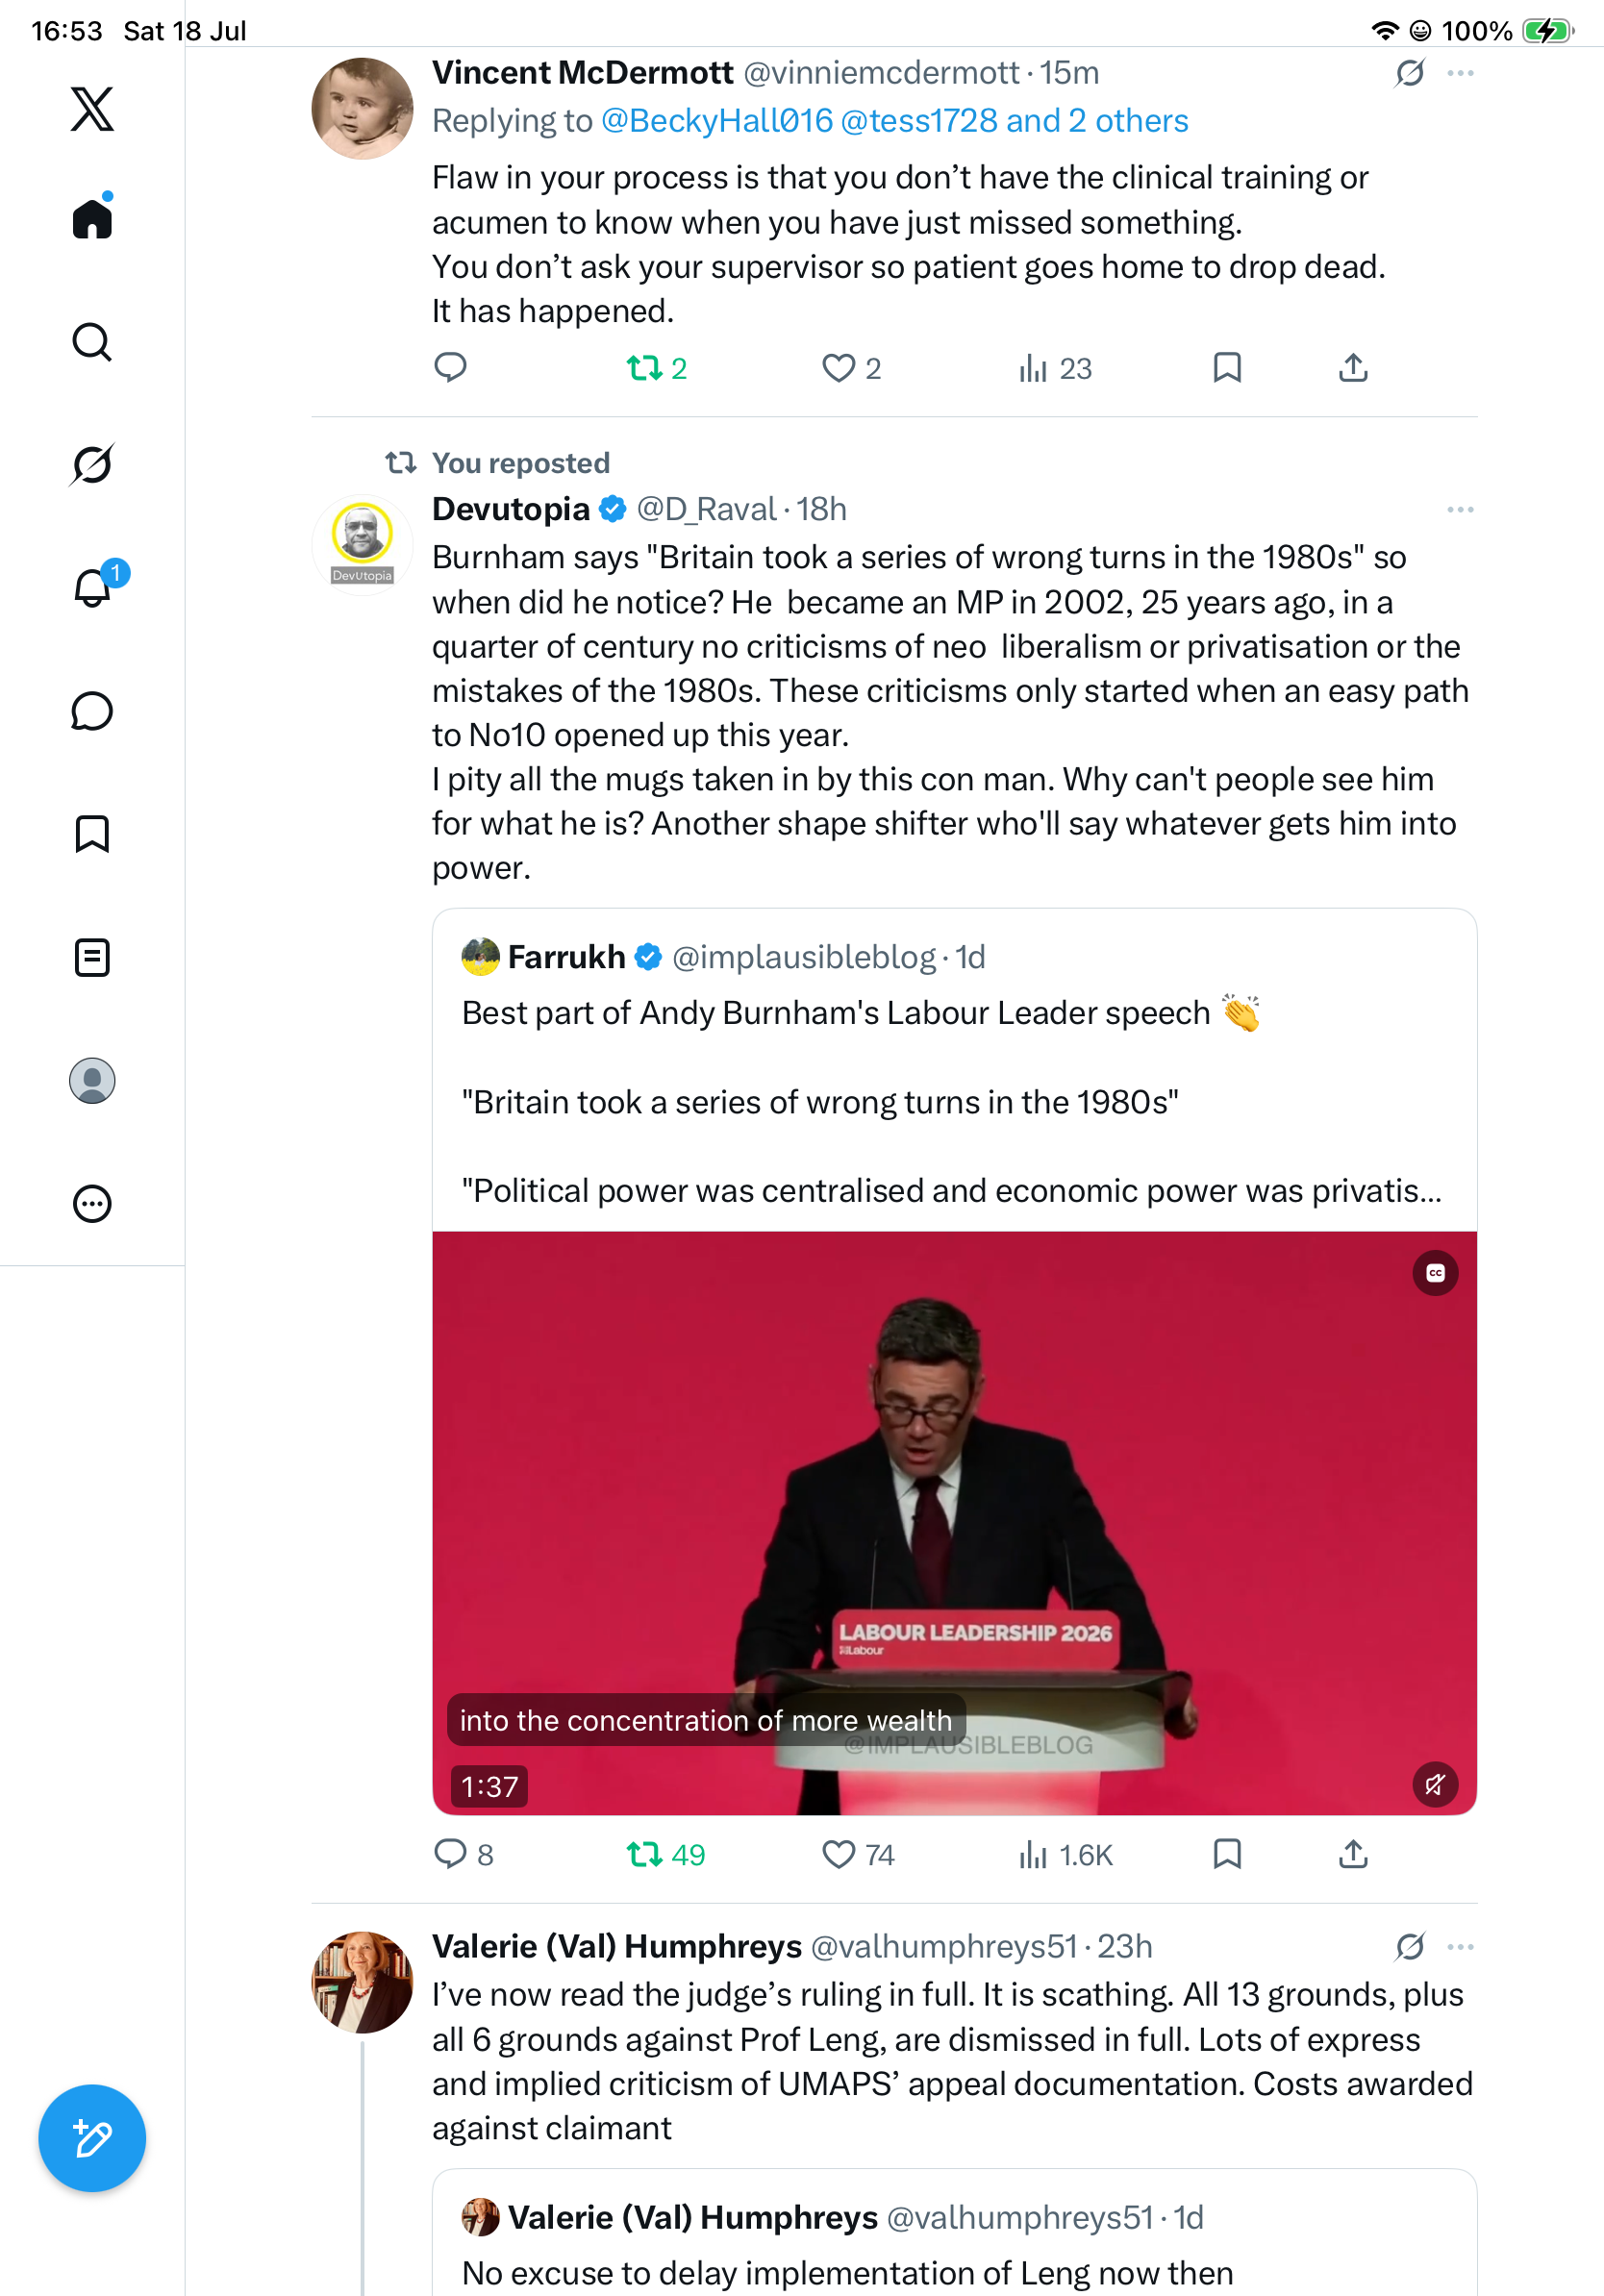Open the sidebar More circle menu
The height and width of the screenshot is (2296, 1604).
coord(92,1204)
